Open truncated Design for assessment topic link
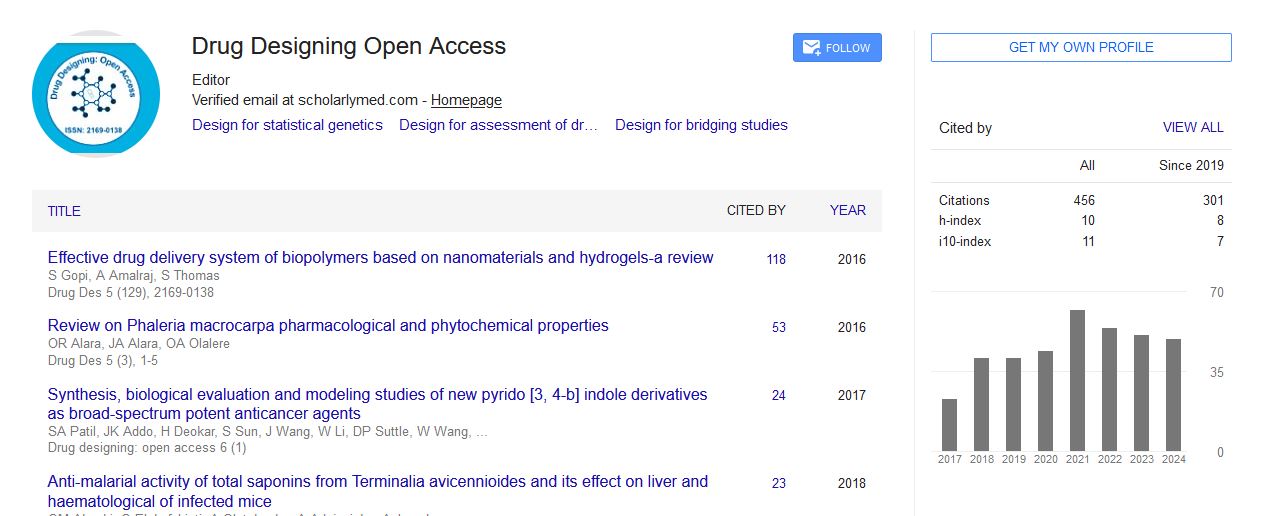Image resolution: width=1282 pixels, height=516 pixels. [x=498, y=125]
